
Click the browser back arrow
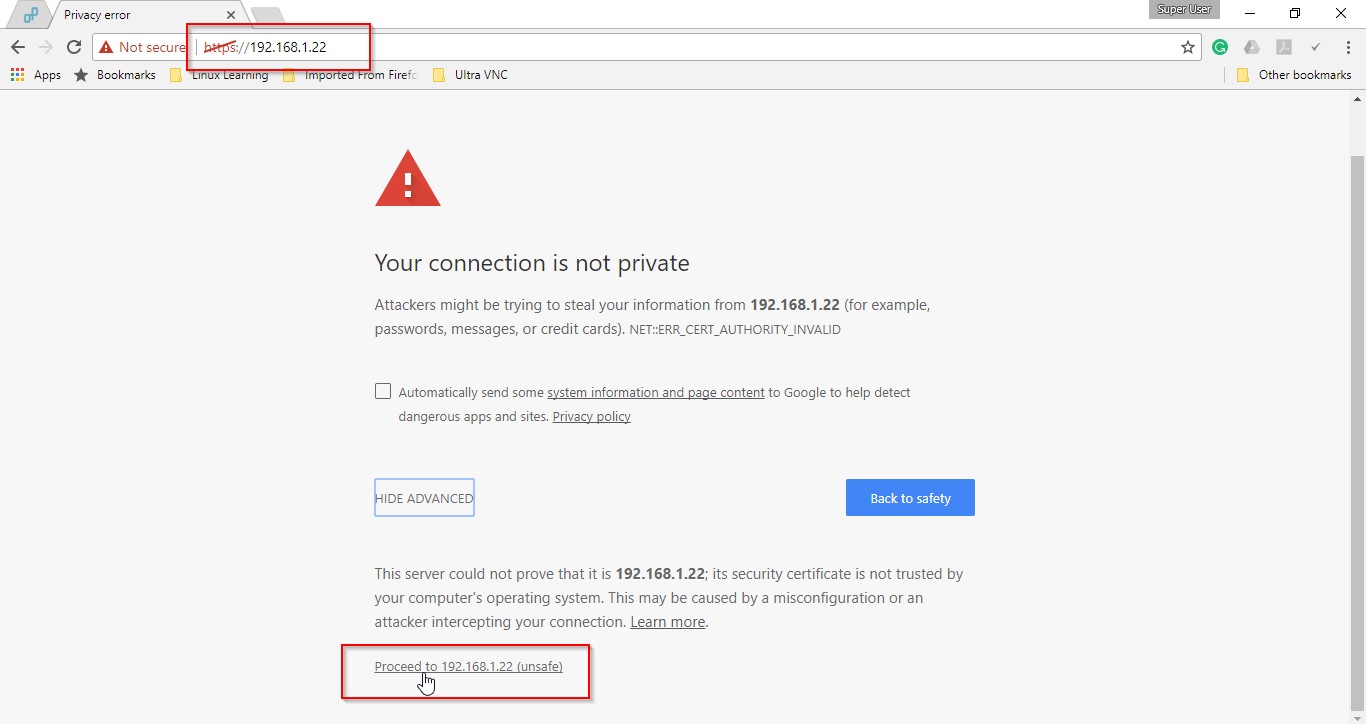tap(18, 47)
